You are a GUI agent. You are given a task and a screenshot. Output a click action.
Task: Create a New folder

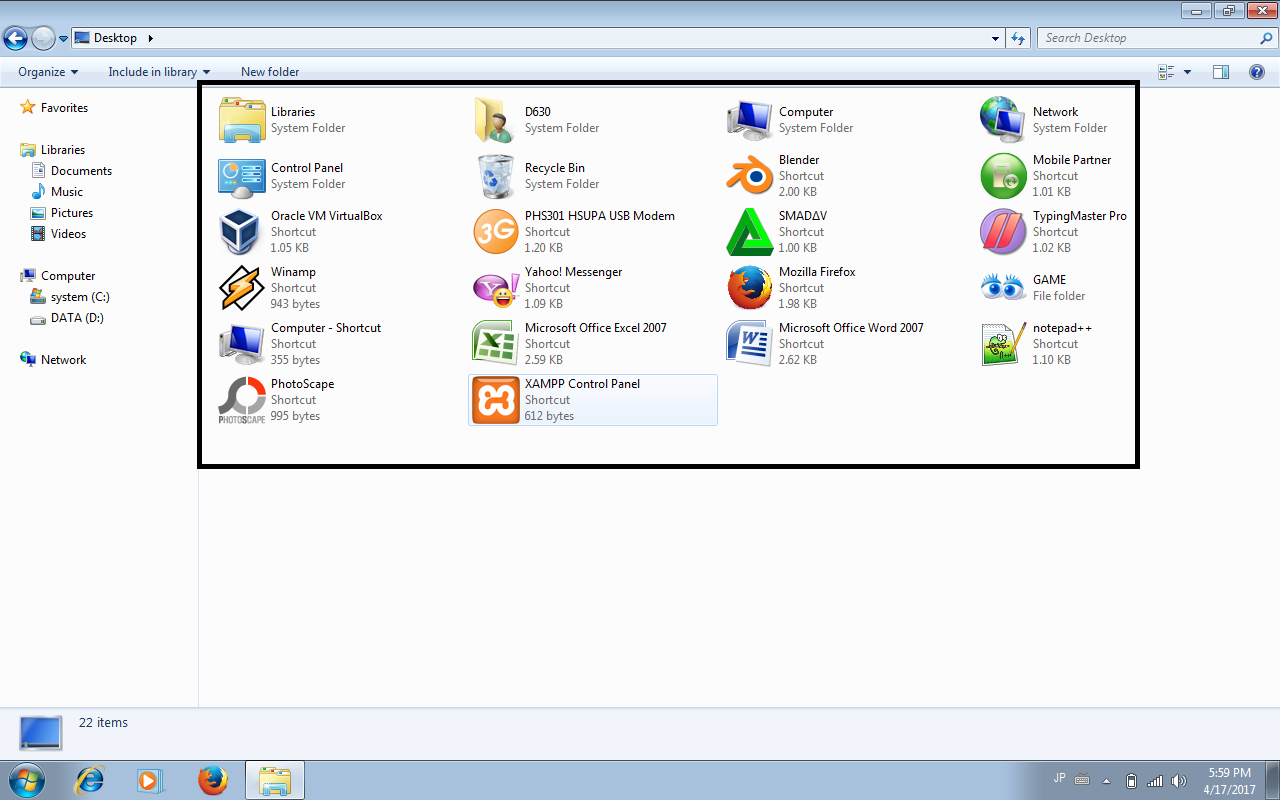pyautogui.click(x=270, y=72)
